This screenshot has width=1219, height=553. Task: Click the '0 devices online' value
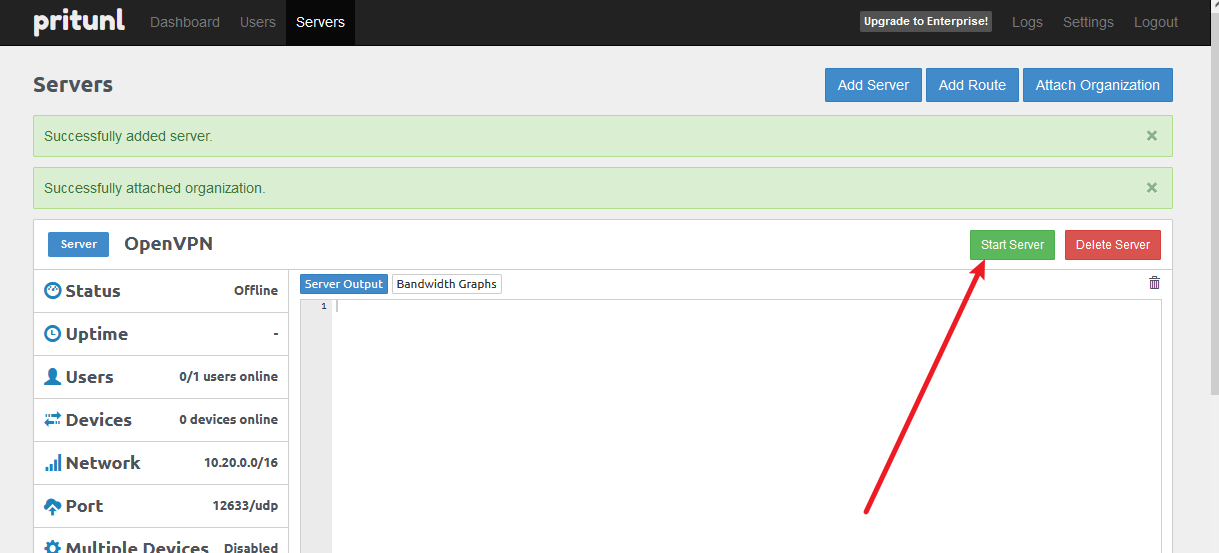tap(228, 420)
